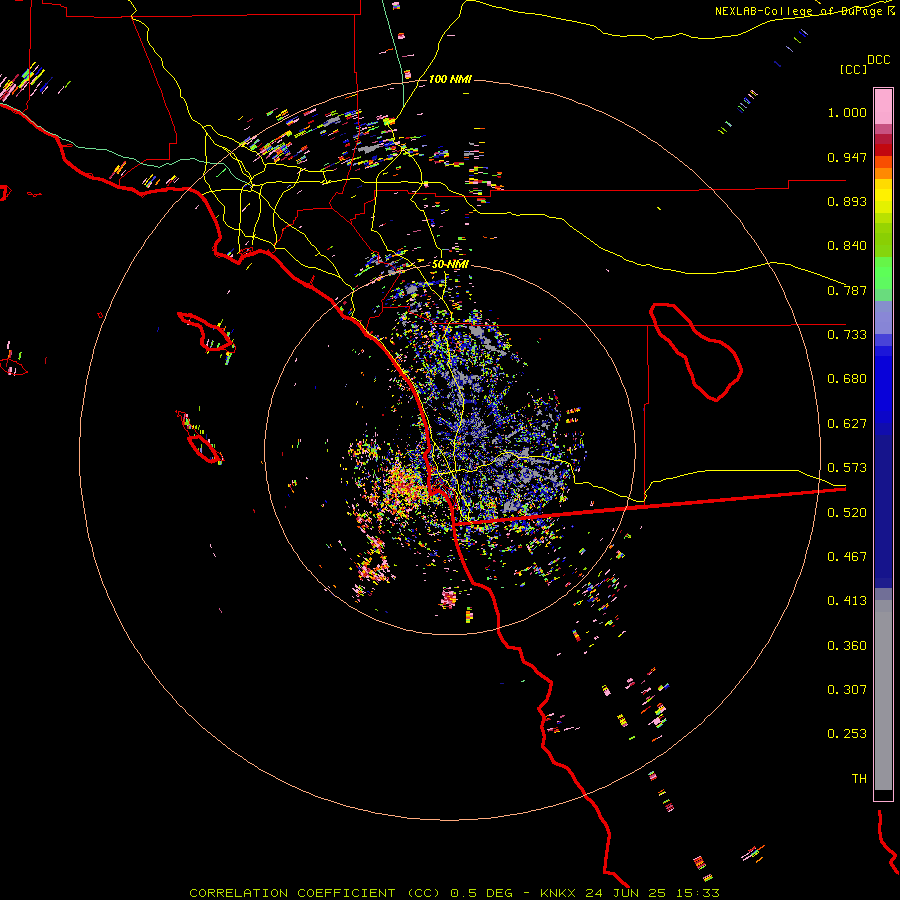Click the bright green segment of the color bar
The image size is (900, 900).
click(x=883, y=273)
